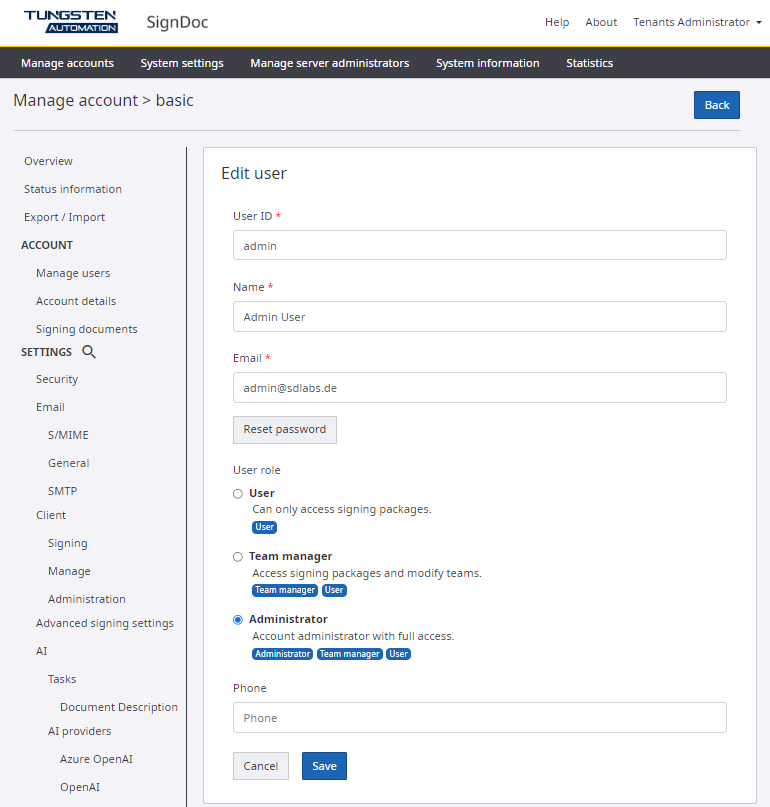The width and height of the screenshot is (770, 807).
Task: Go to Manage server administrators
Action: 329,63
